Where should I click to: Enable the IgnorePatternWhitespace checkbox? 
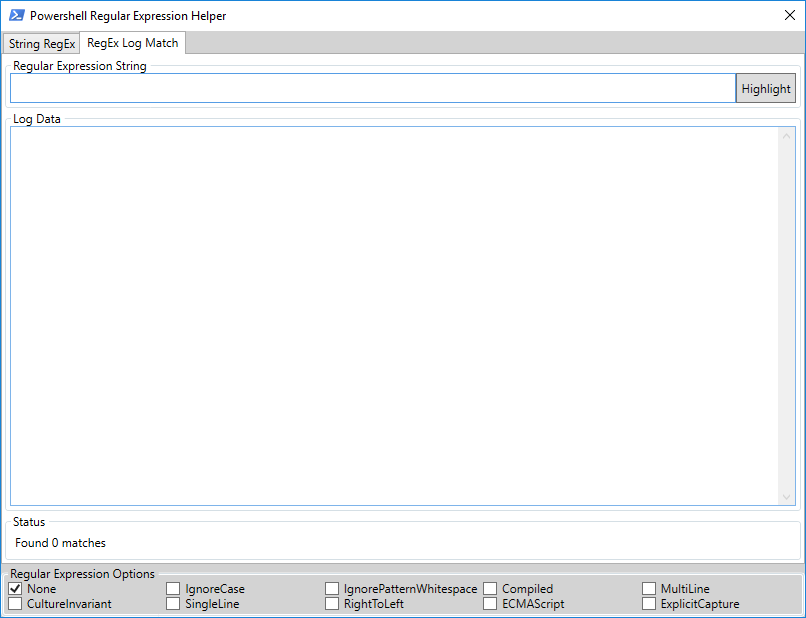(332, 589)
